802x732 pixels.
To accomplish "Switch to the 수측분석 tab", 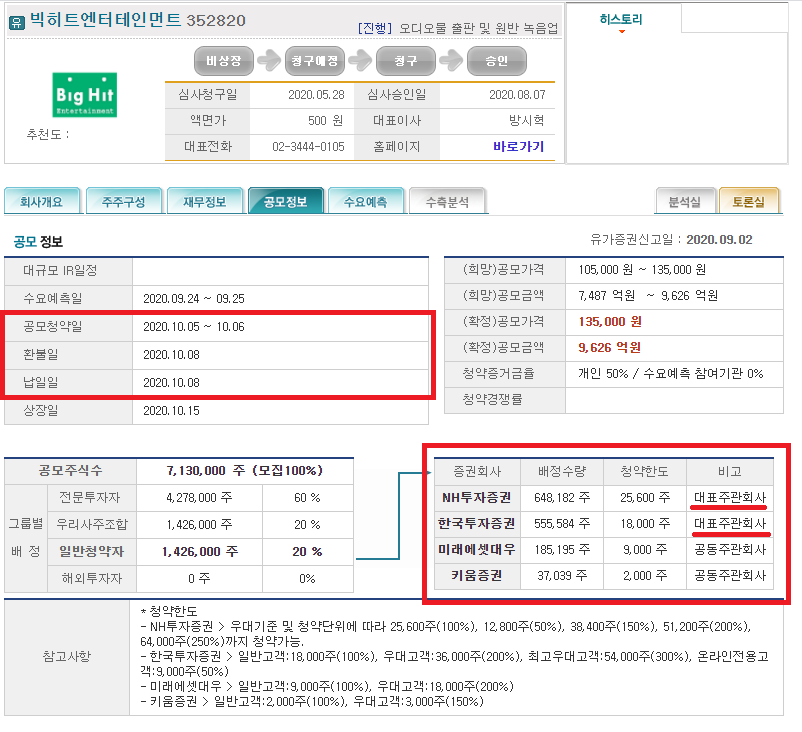I will click(447, 202).
